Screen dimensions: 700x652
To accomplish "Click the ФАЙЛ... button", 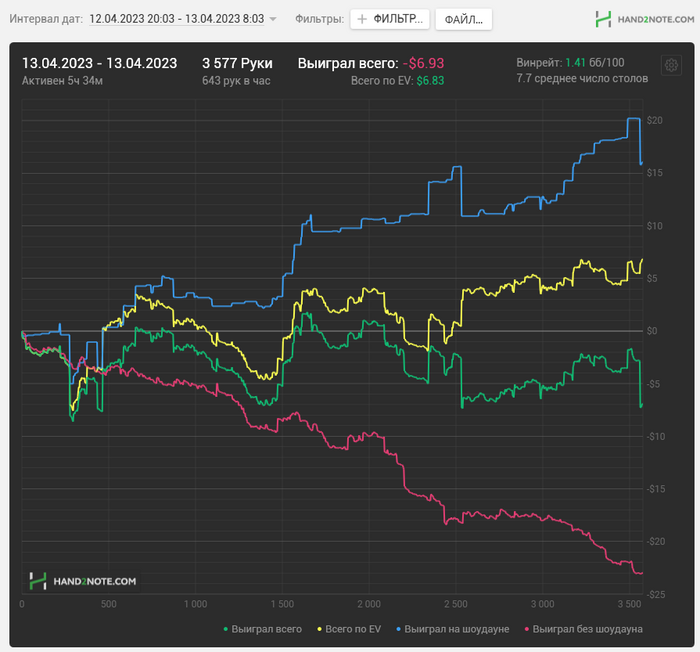I will 464,20.
